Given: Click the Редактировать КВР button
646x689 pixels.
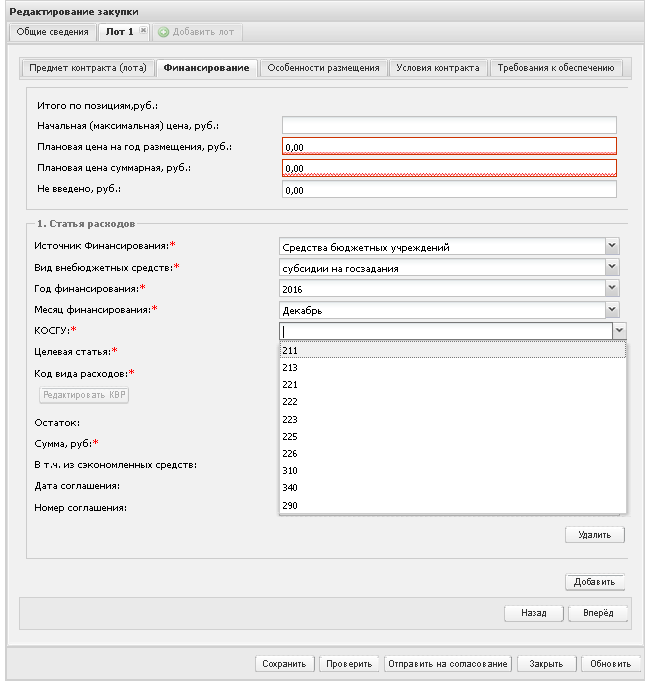Looking at the screenshot, I should 84,395.
